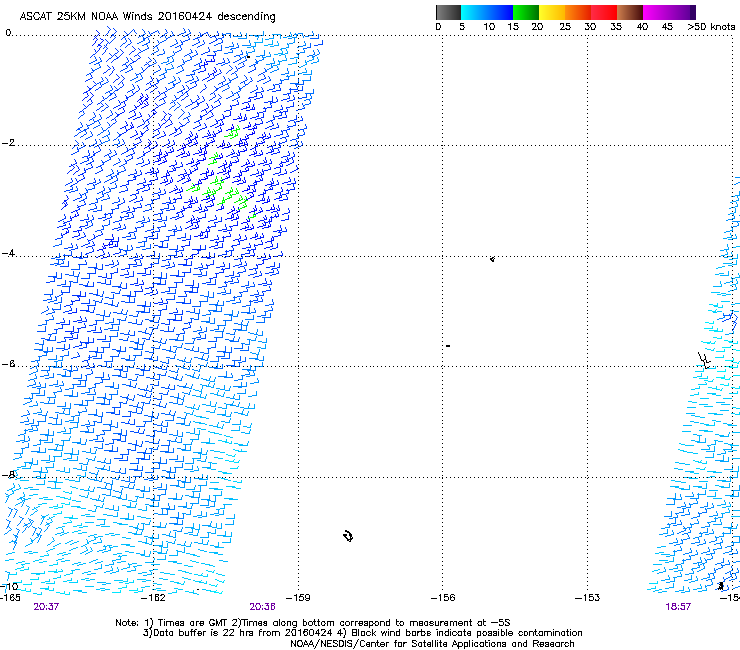Click the latitude label '-2'
The image size is (740, 650).
[8, 143]
